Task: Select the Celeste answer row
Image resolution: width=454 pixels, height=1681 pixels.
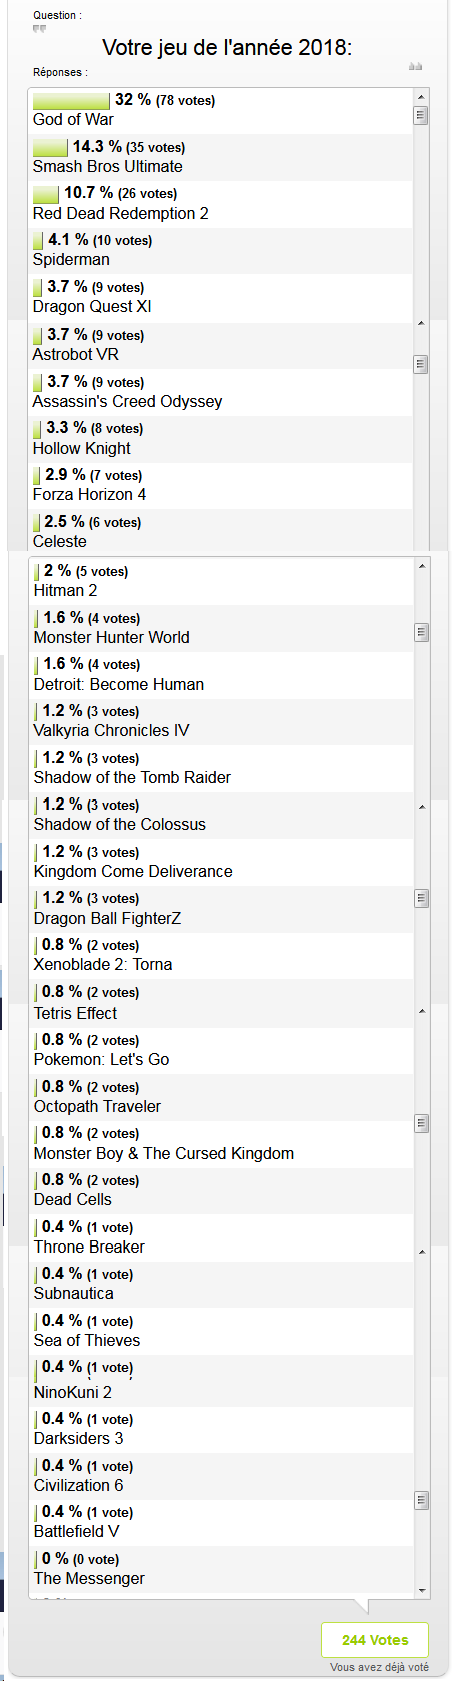Action: 220,532
